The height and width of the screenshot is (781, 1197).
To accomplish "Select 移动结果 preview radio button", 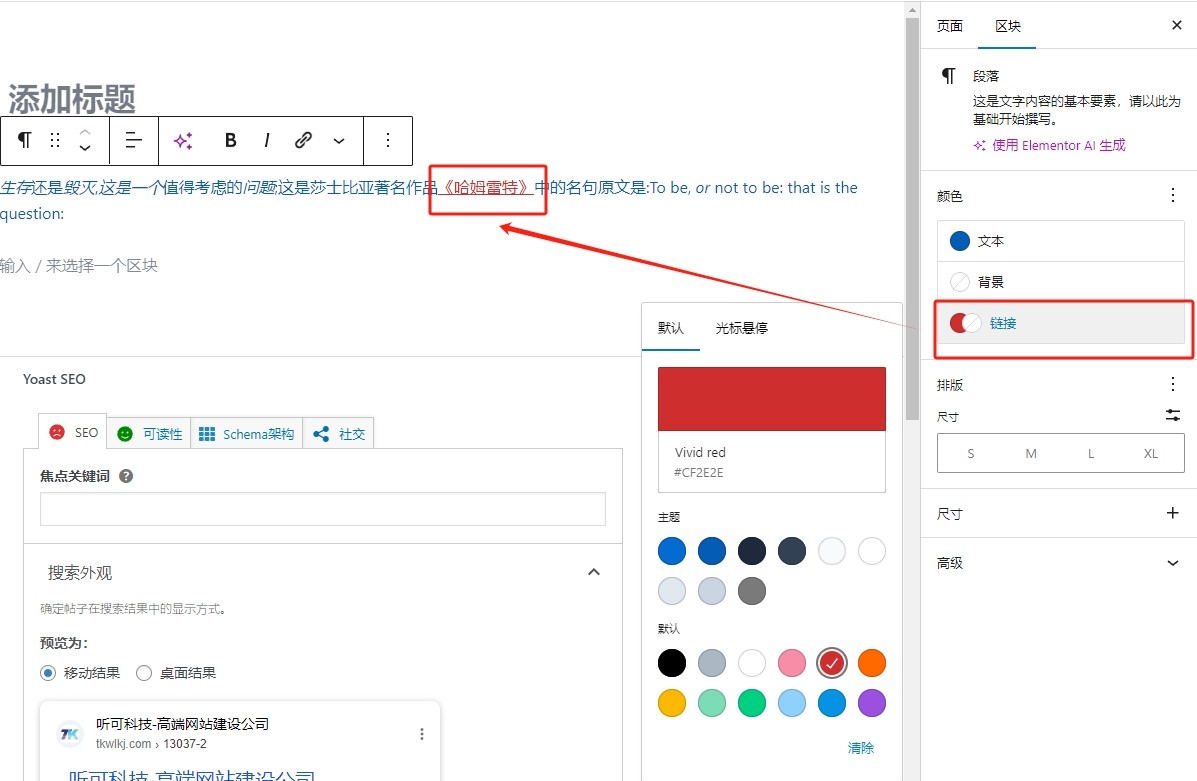I will (x=48, y=673).
